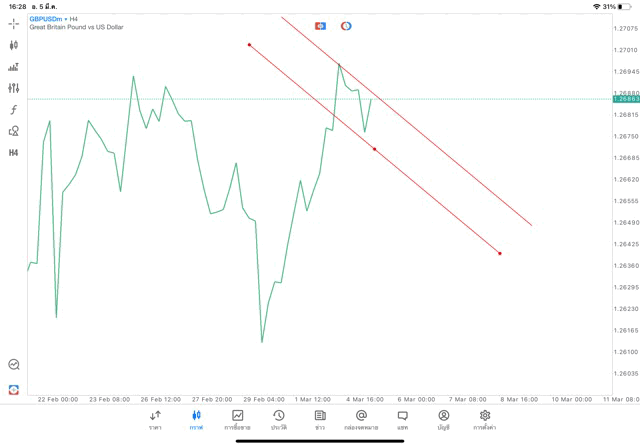Select the lower red trendline's middle anchor point

(375, 150)
